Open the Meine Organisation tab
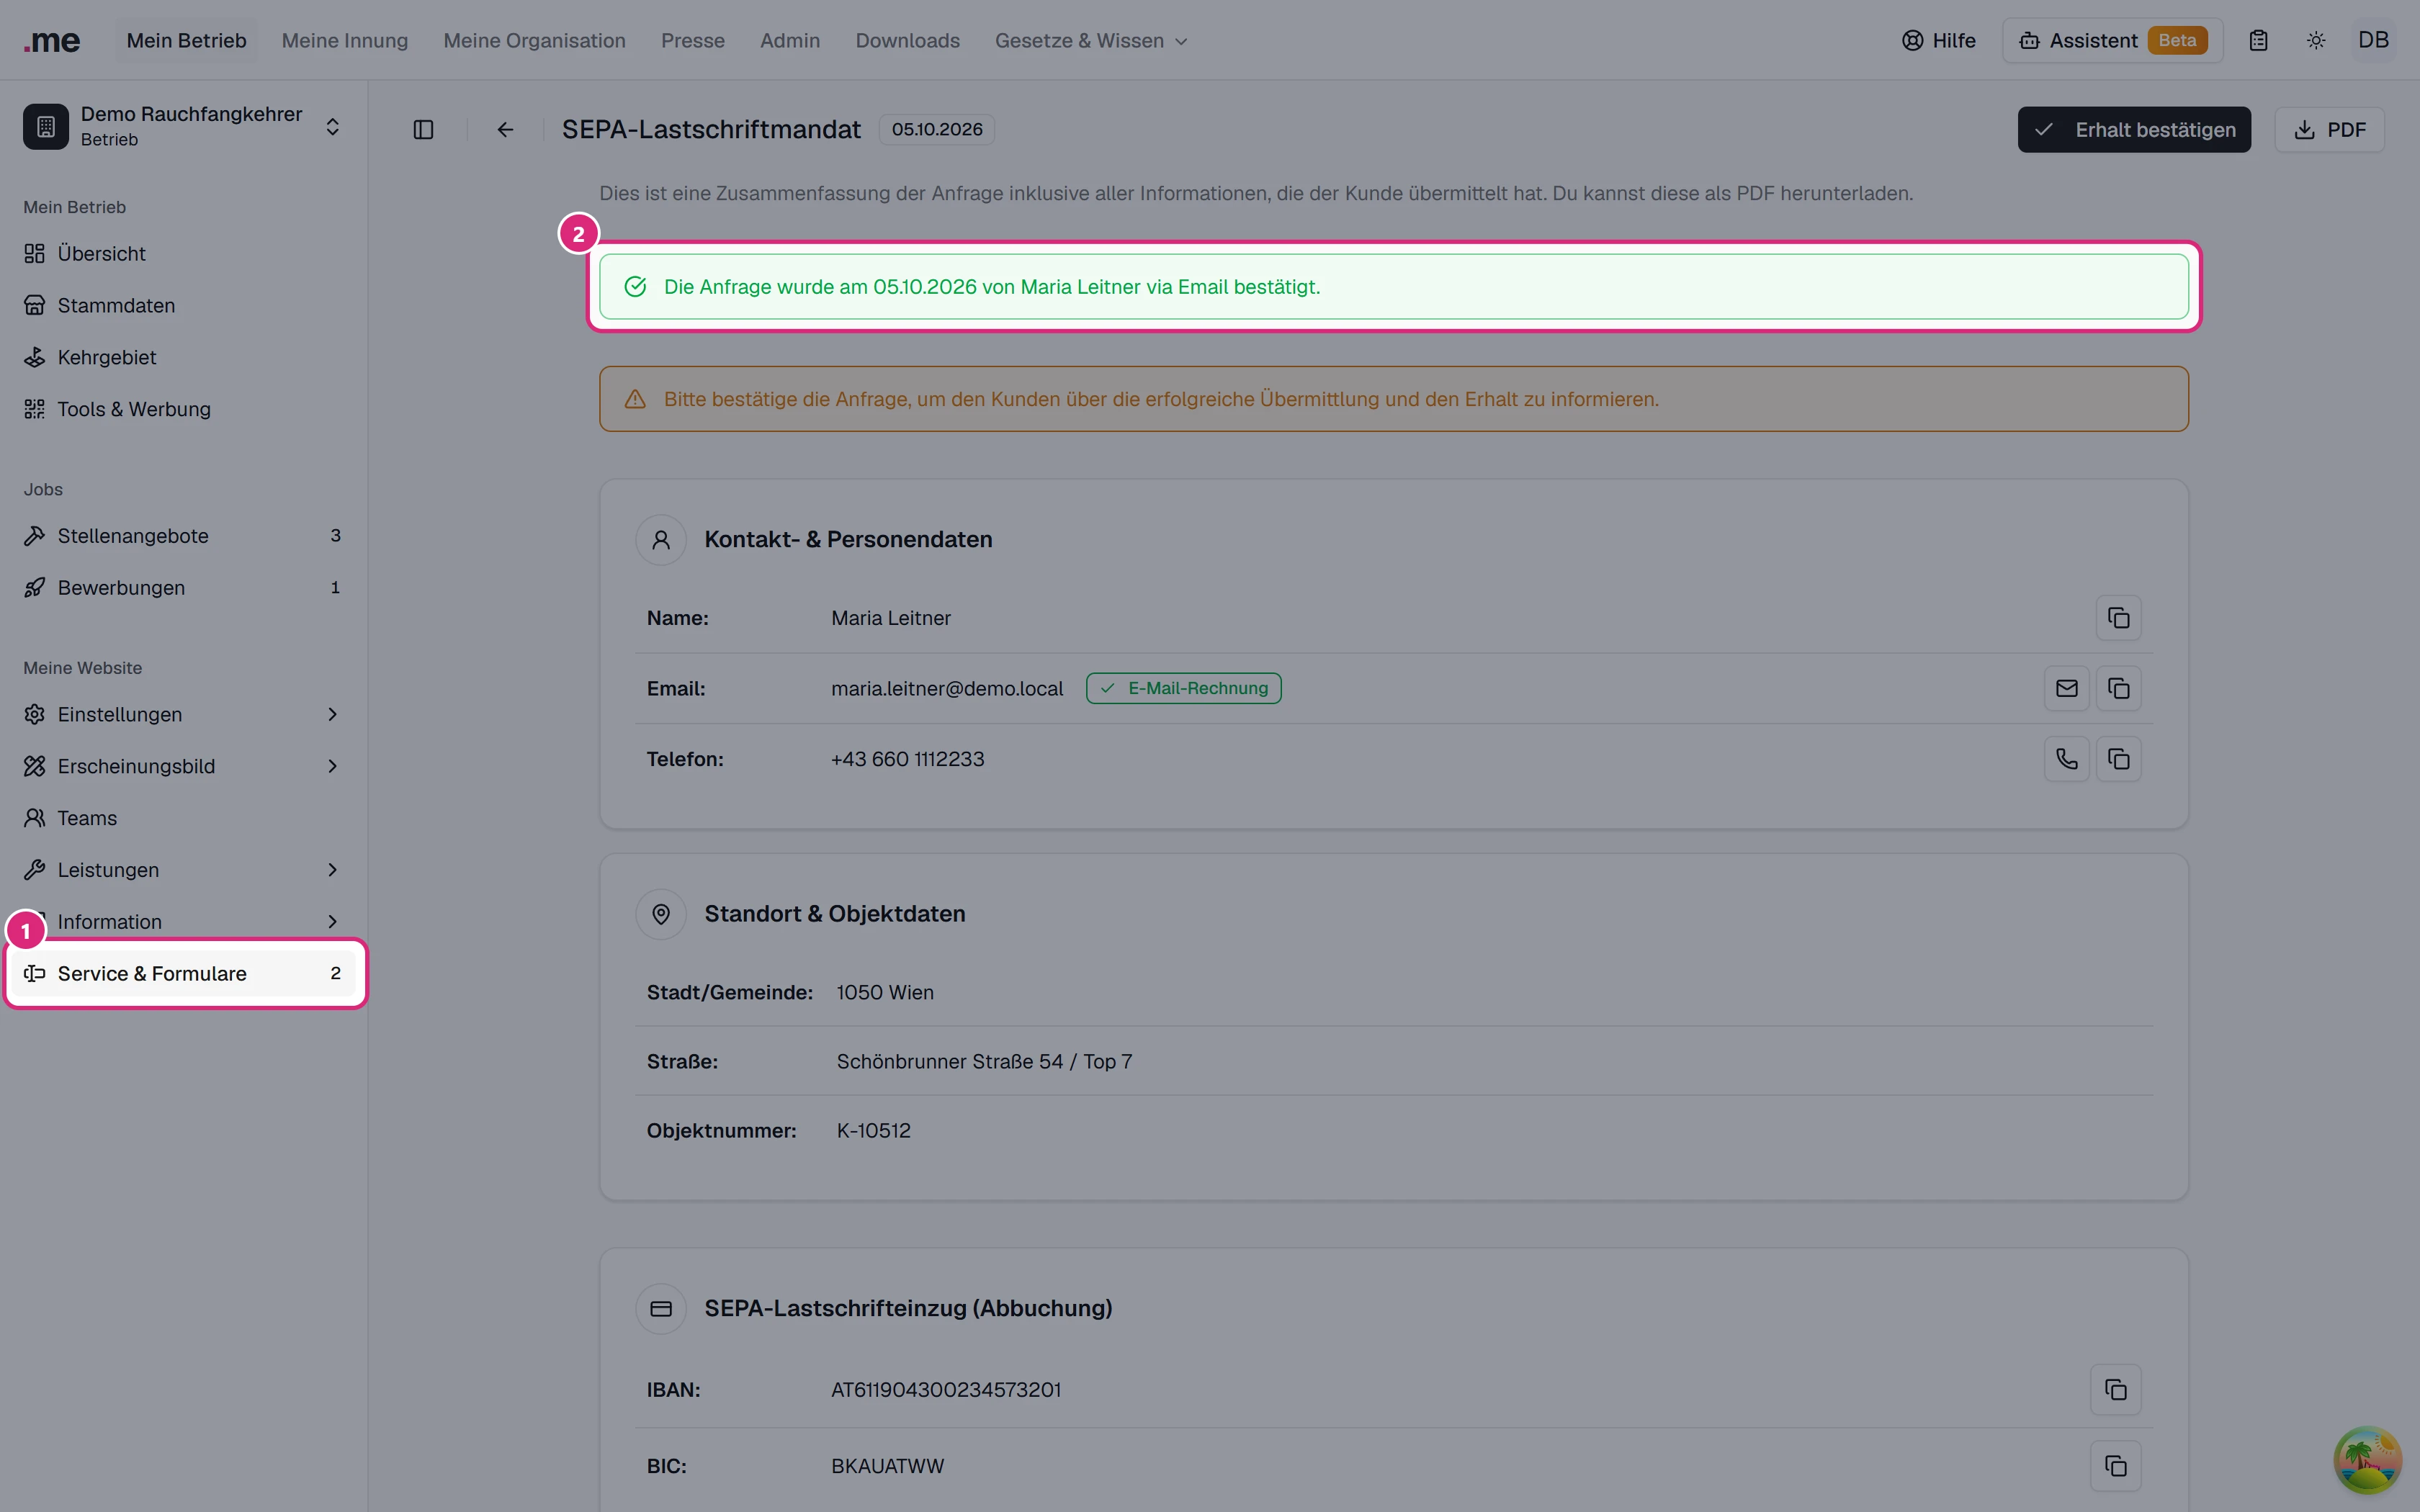Screen dimensions: 2420x1512 [x=534, y=41]
